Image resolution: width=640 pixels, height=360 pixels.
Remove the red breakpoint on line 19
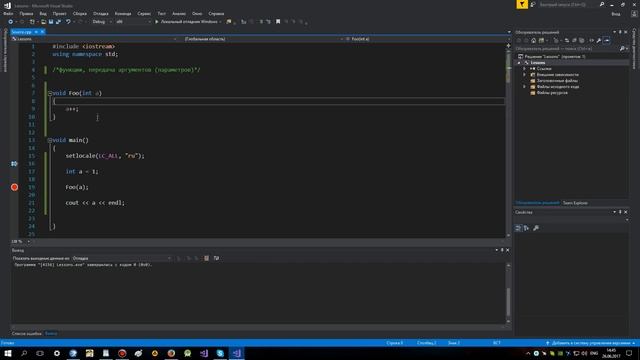click(14, 187)
